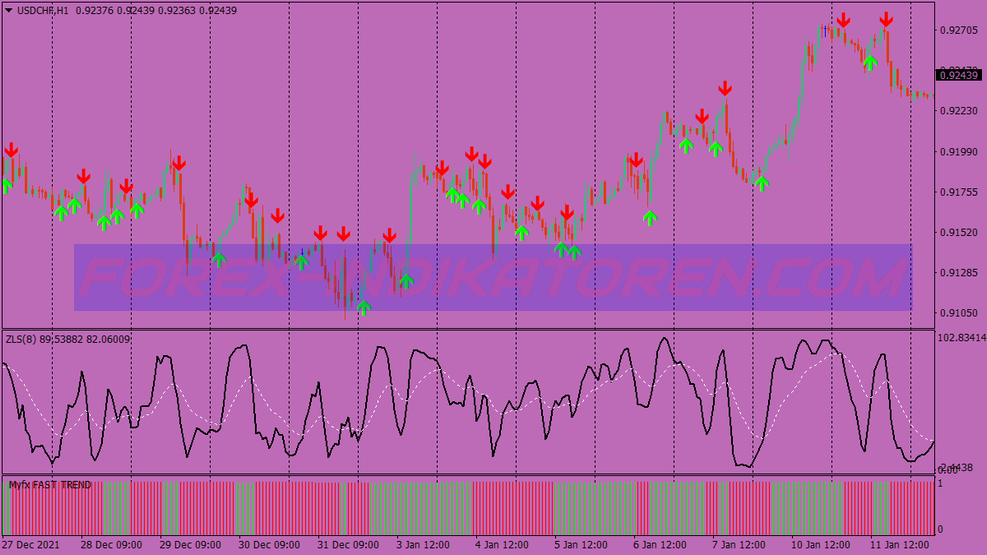The width and height of the screenshot is (987, 555).
Task: Click the 31 Dec 09:00 time label
Action: pyautogui.click(x=348, y=545)
